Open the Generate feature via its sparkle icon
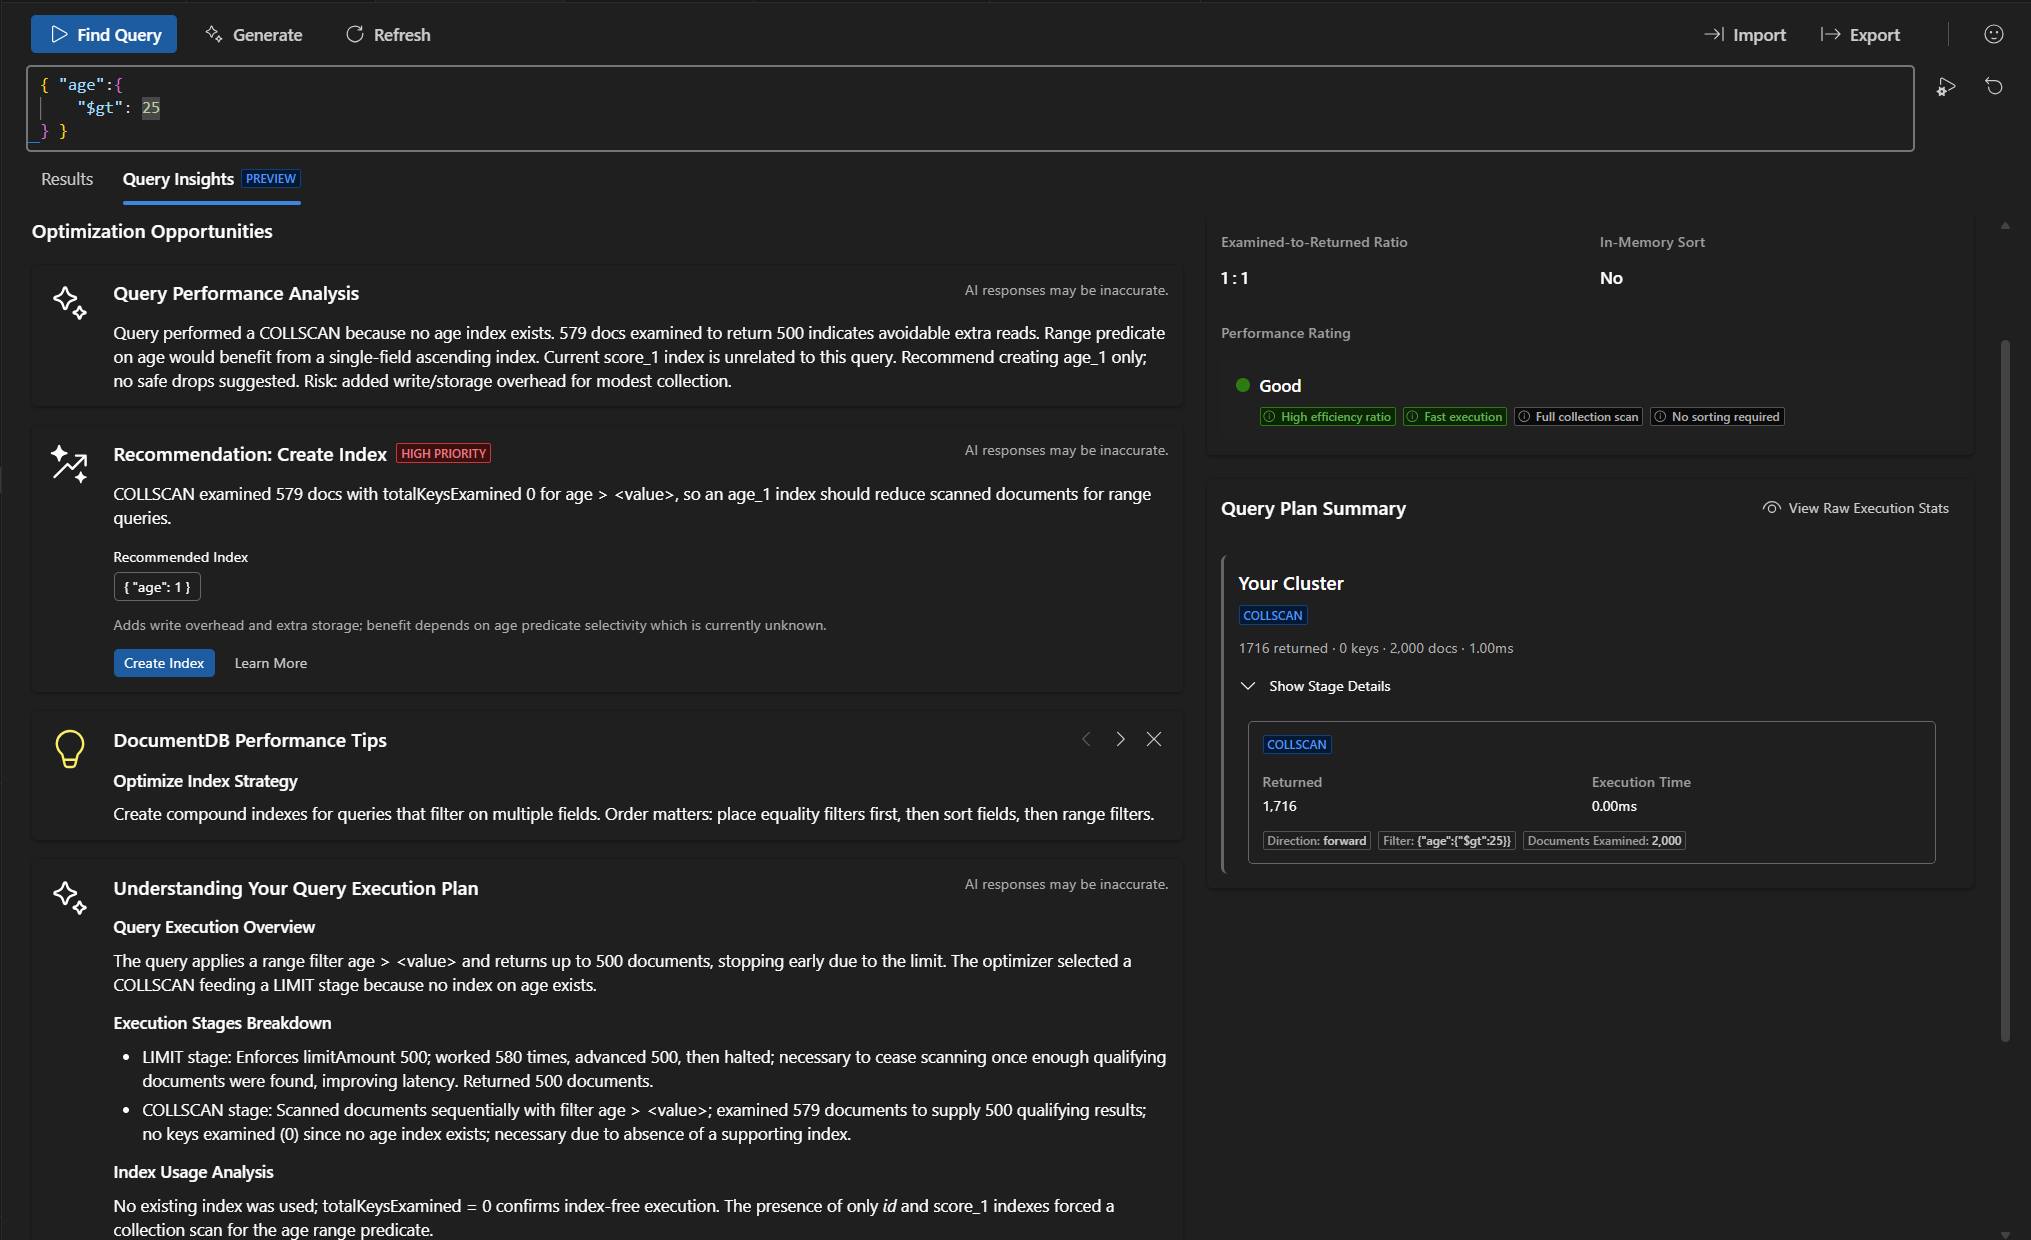This screenshot has width=2031, height=1240. (x=212, y=34)
